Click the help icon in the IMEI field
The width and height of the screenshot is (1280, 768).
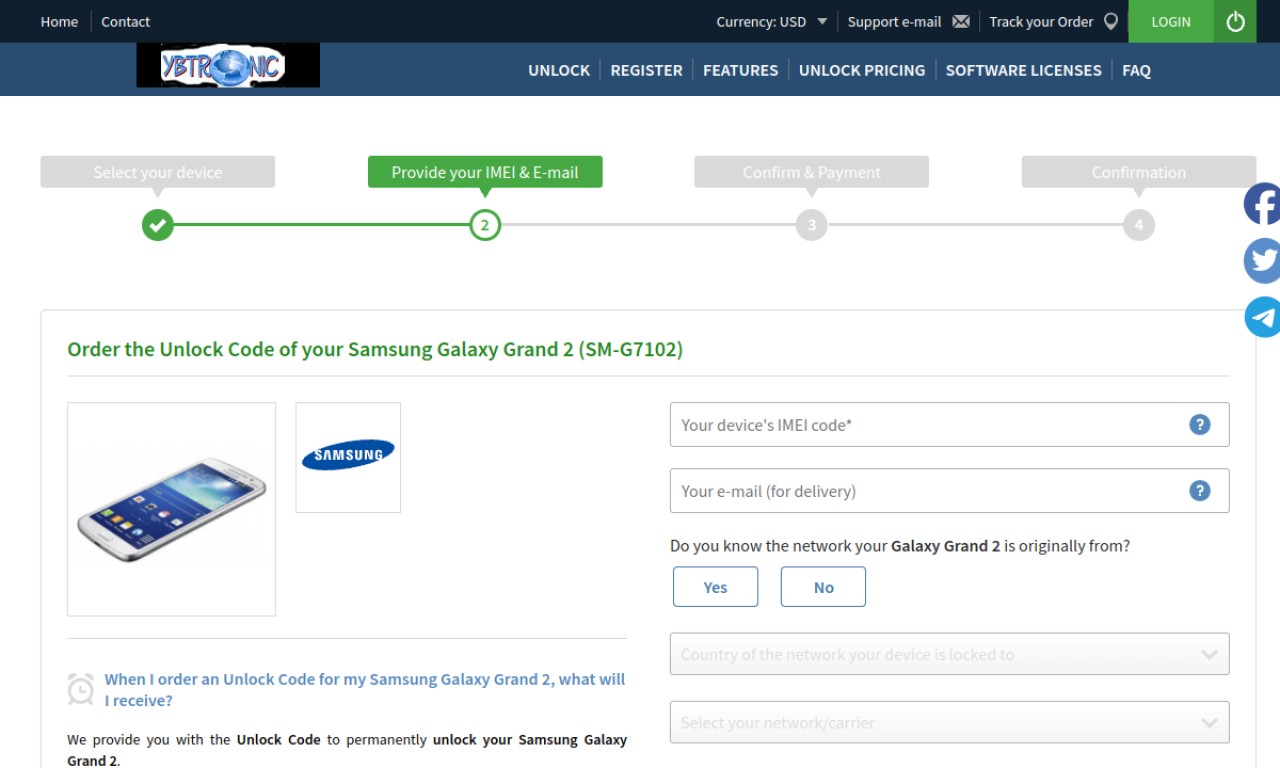click(1200, 425)
